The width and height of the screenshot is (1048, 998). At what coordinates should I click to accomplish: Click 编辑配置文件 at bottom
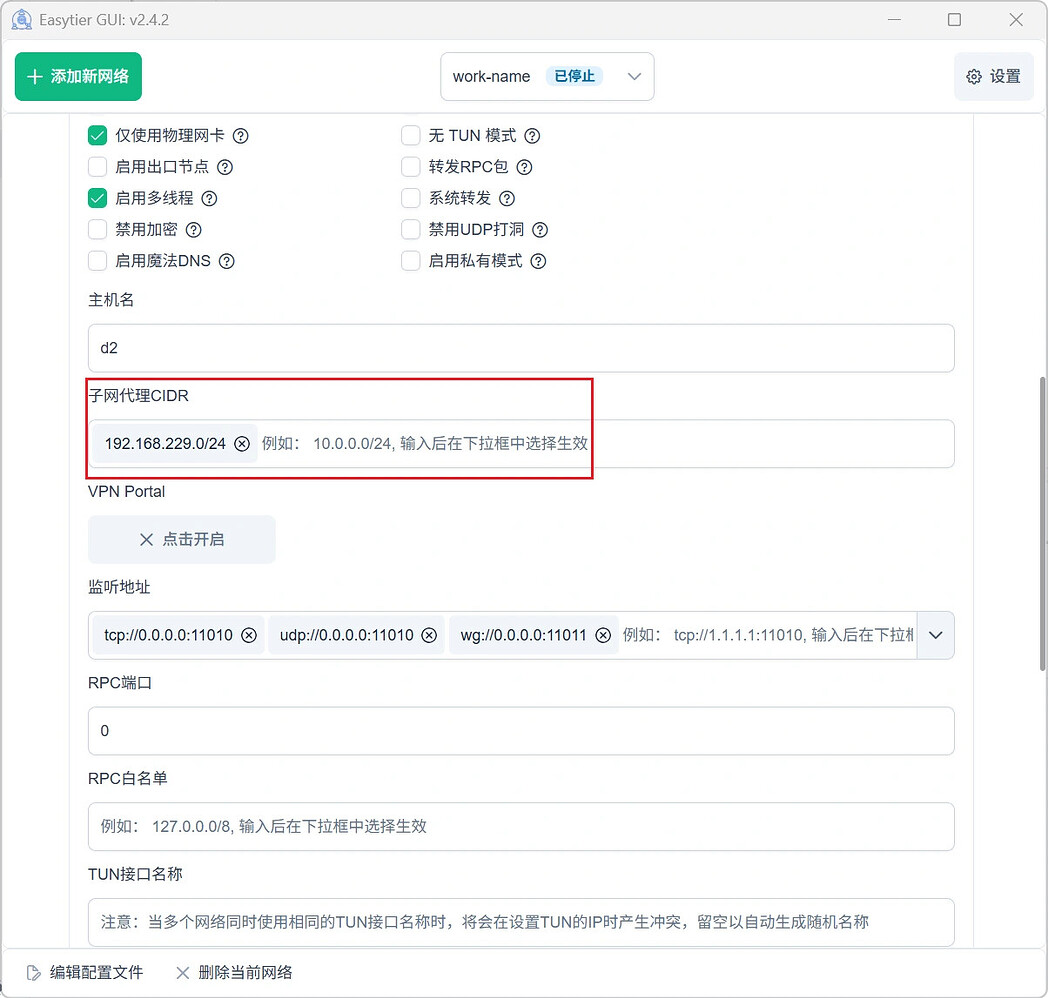click(85, 973)
